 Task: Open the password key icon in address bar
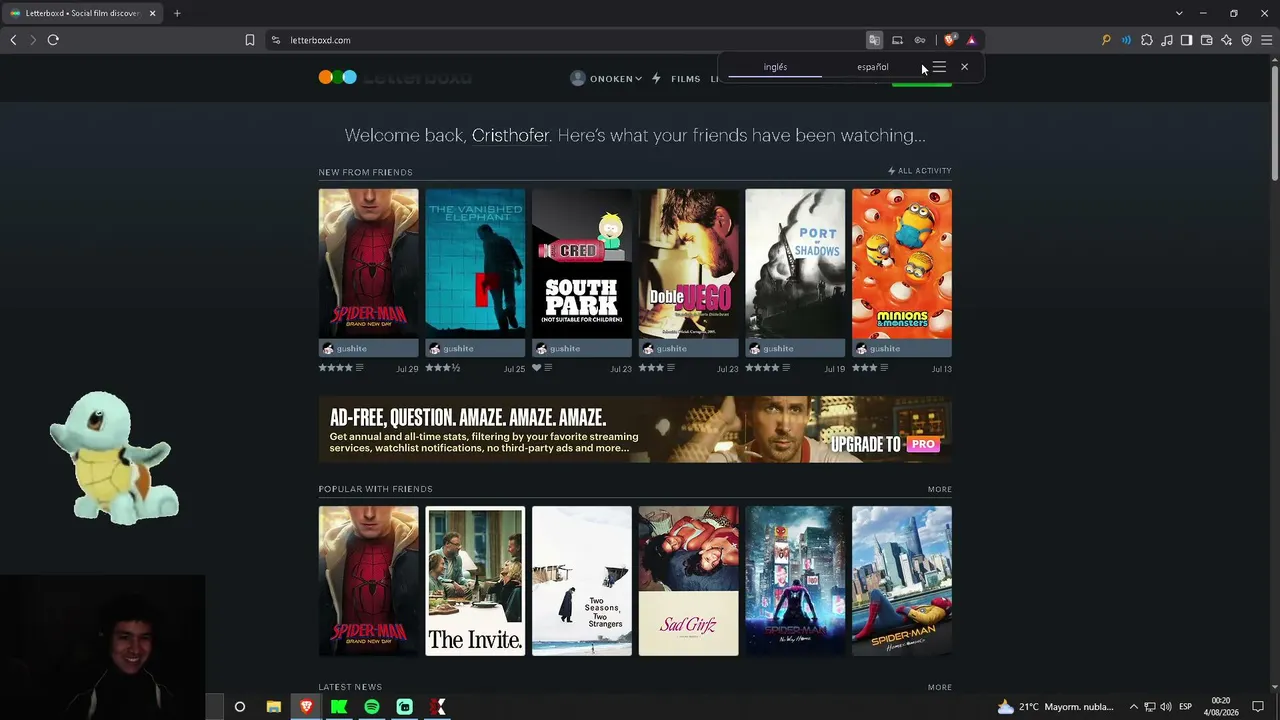(920, 40)
